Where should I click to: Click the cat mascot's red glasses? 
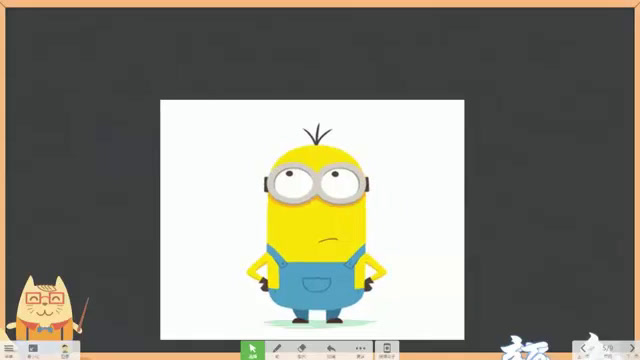pos(45,298)
